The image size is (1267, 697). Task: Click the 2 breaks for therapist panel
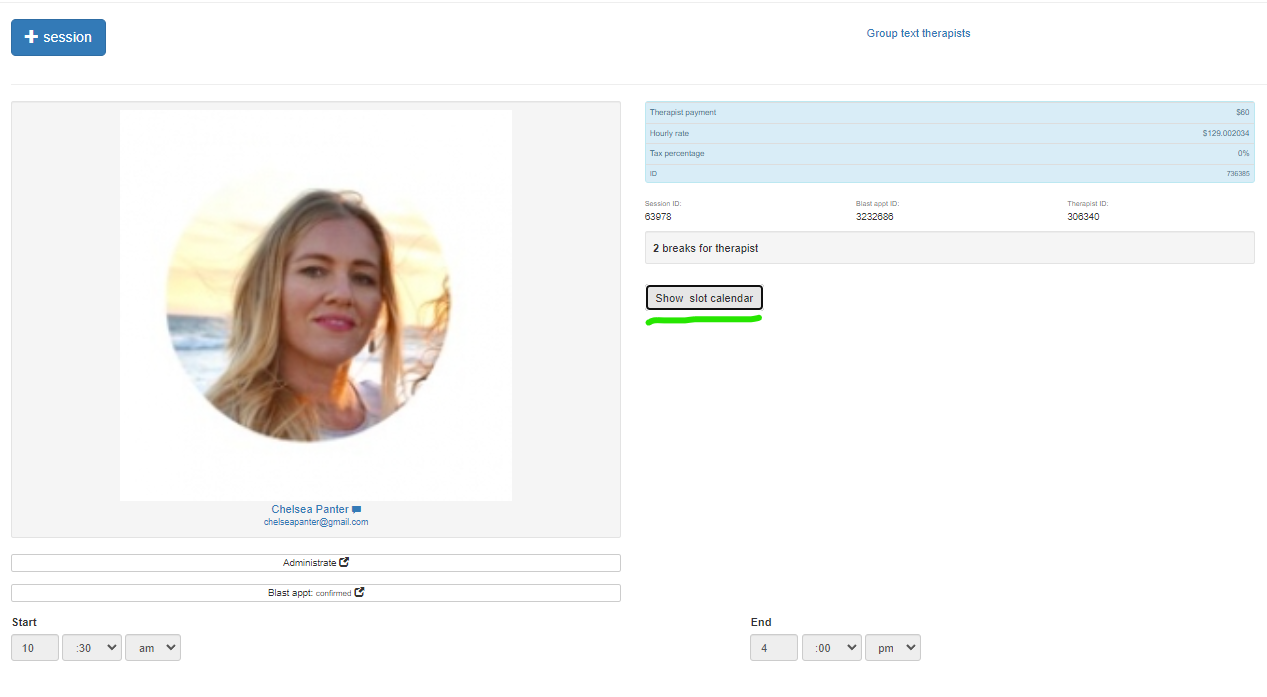tap(949, 248)
